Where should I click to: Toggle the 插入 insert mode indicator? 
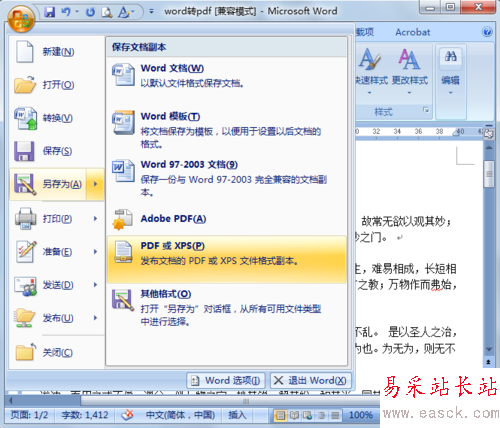coord(237,415)
